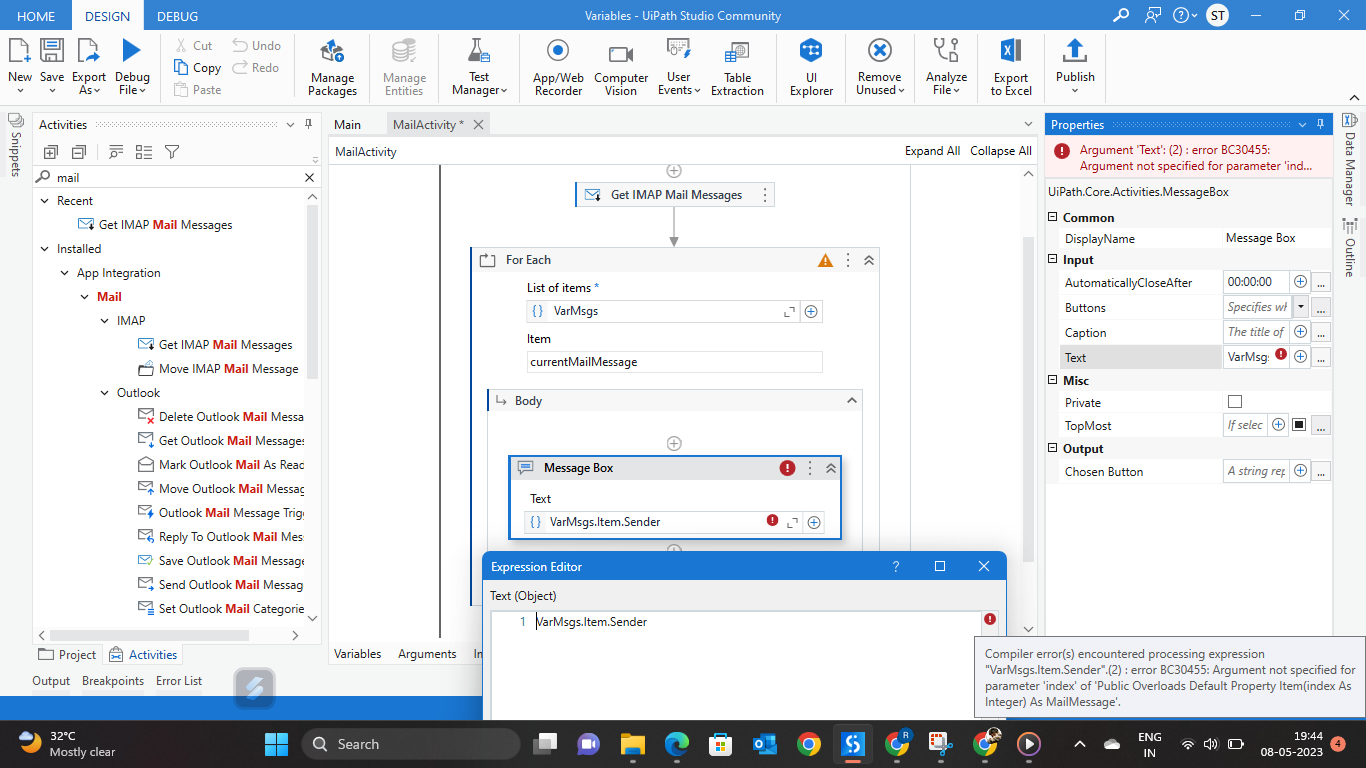The height and width of the screenshot is (768, 1366).
Task: Click Message Box error icon
Action: pyautogui.click(x=787, y=467)
